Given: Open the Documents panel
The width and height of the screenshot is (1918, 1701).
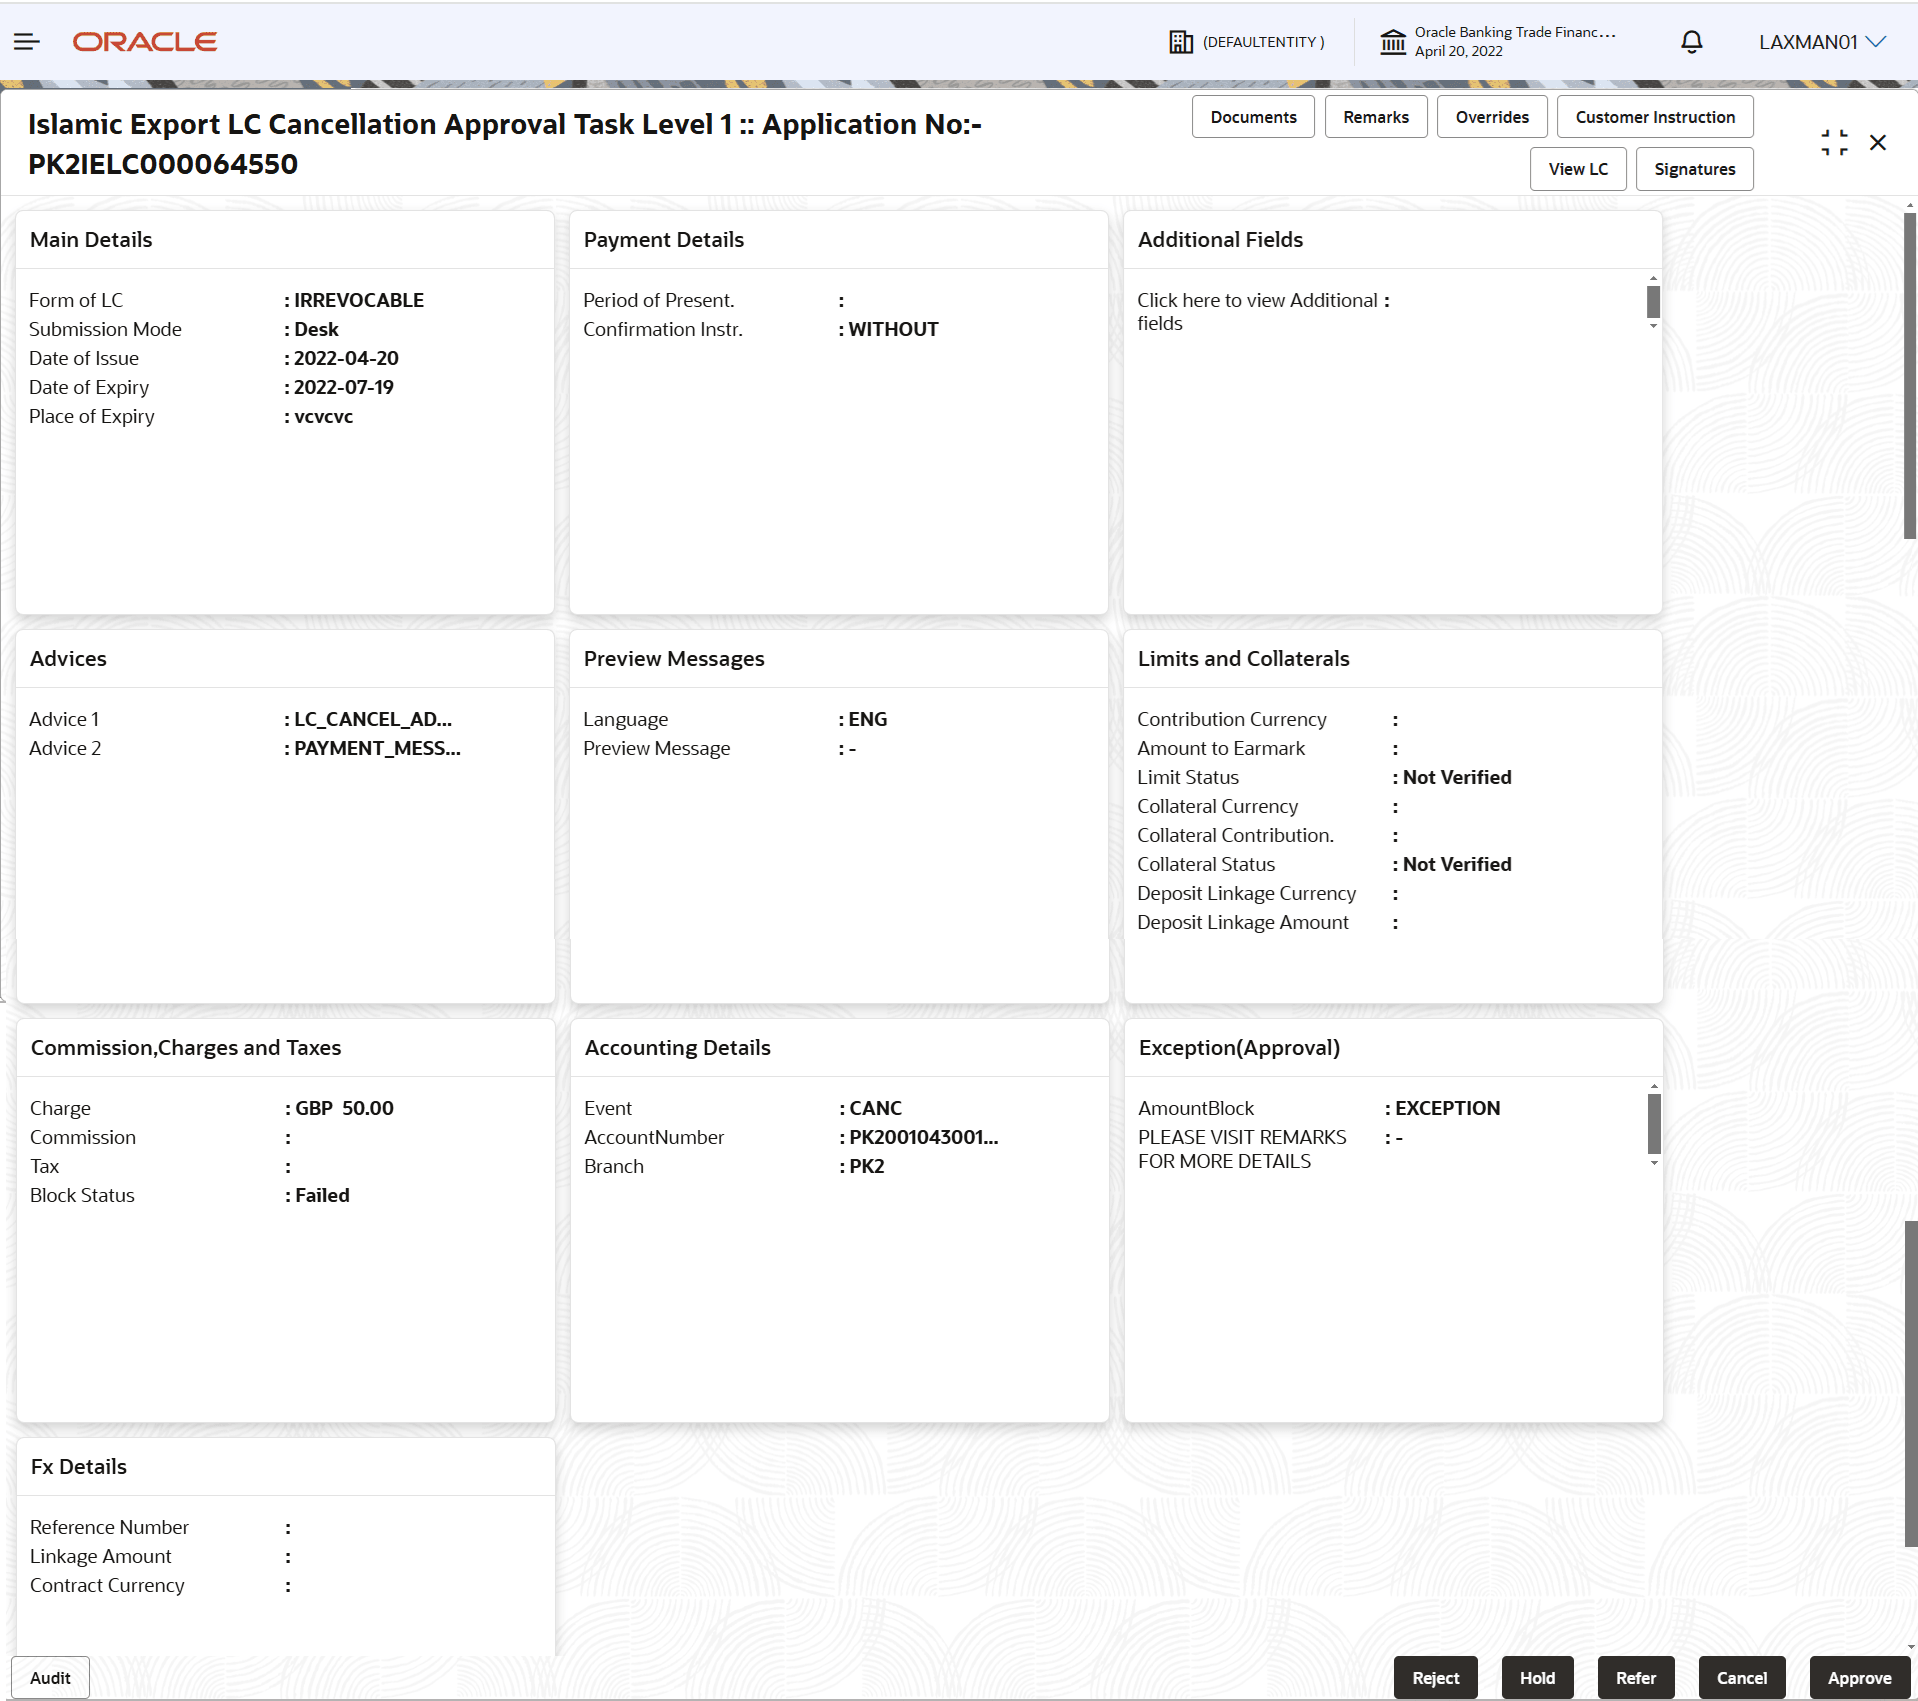Looking at the screenshot, I should [x=1253, y=116].
